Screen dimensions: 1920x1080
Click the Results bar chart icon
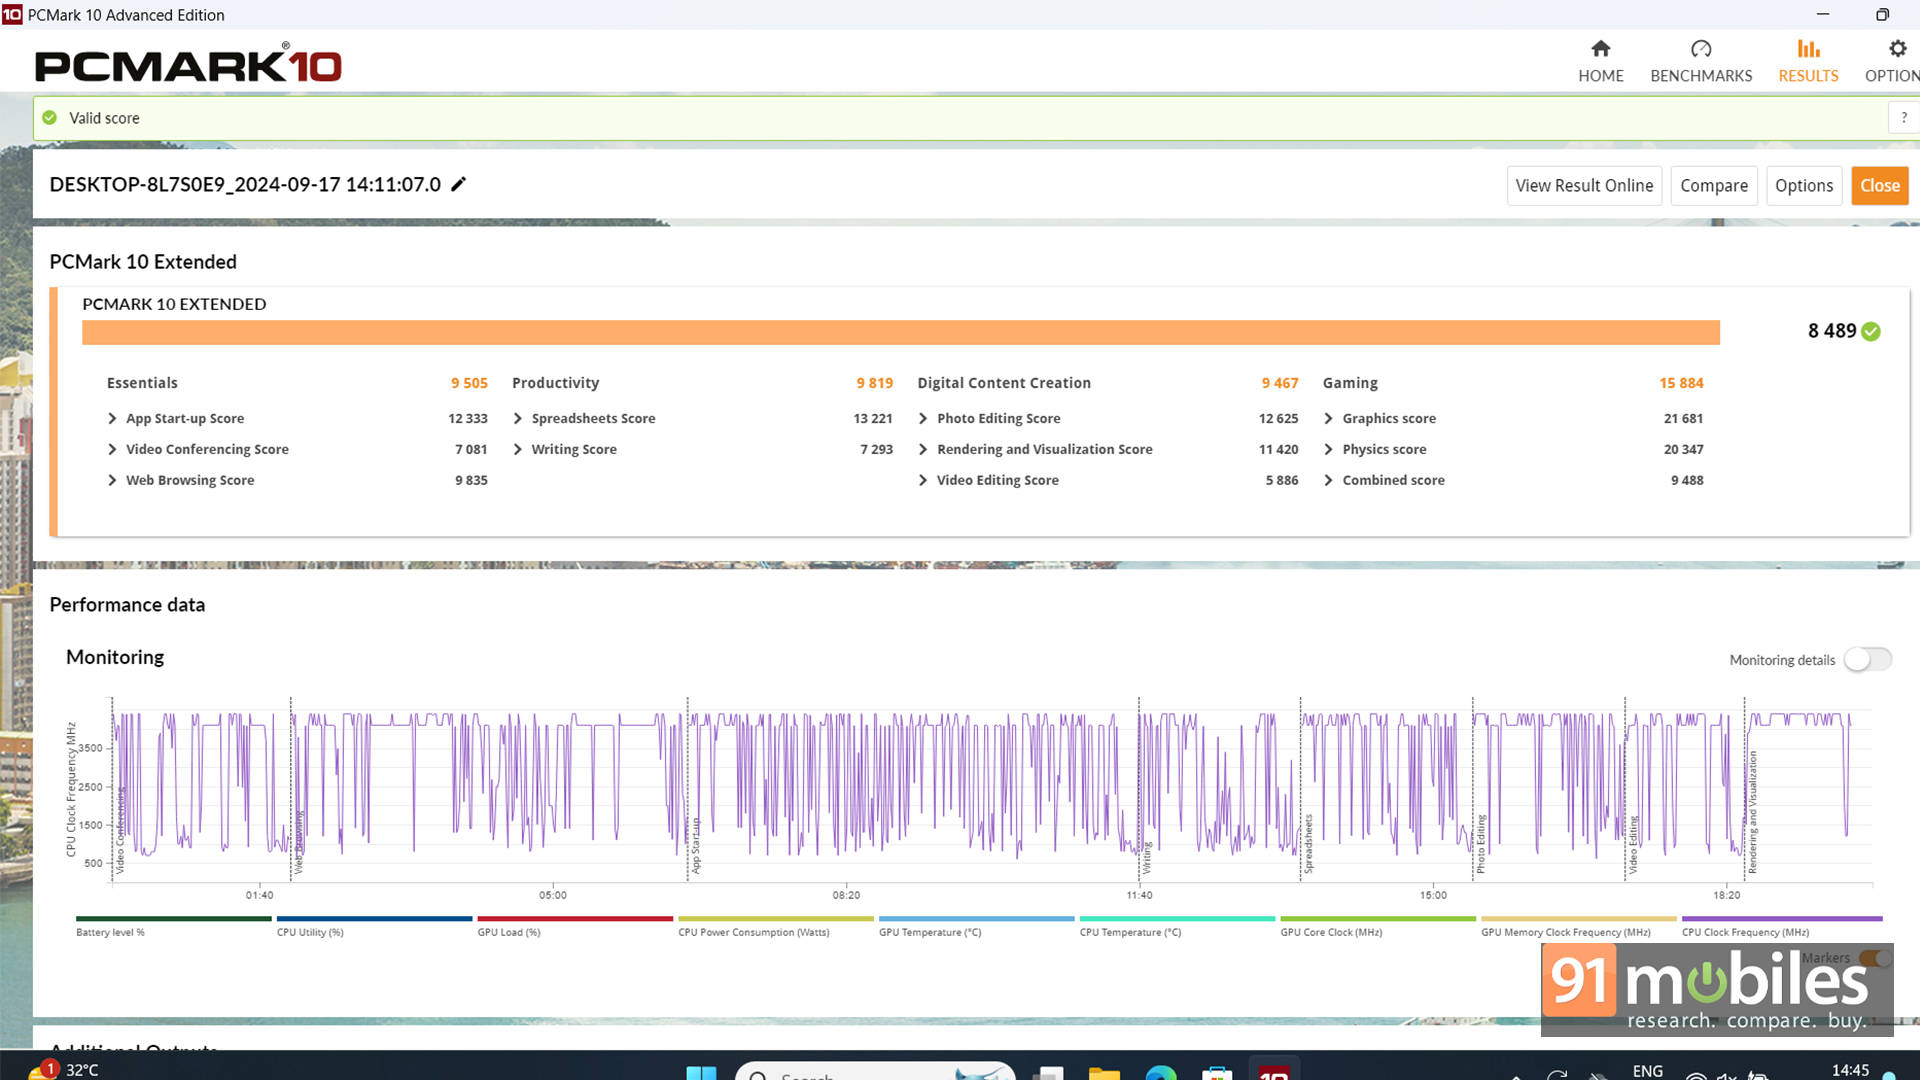(x=1808, y=49)
